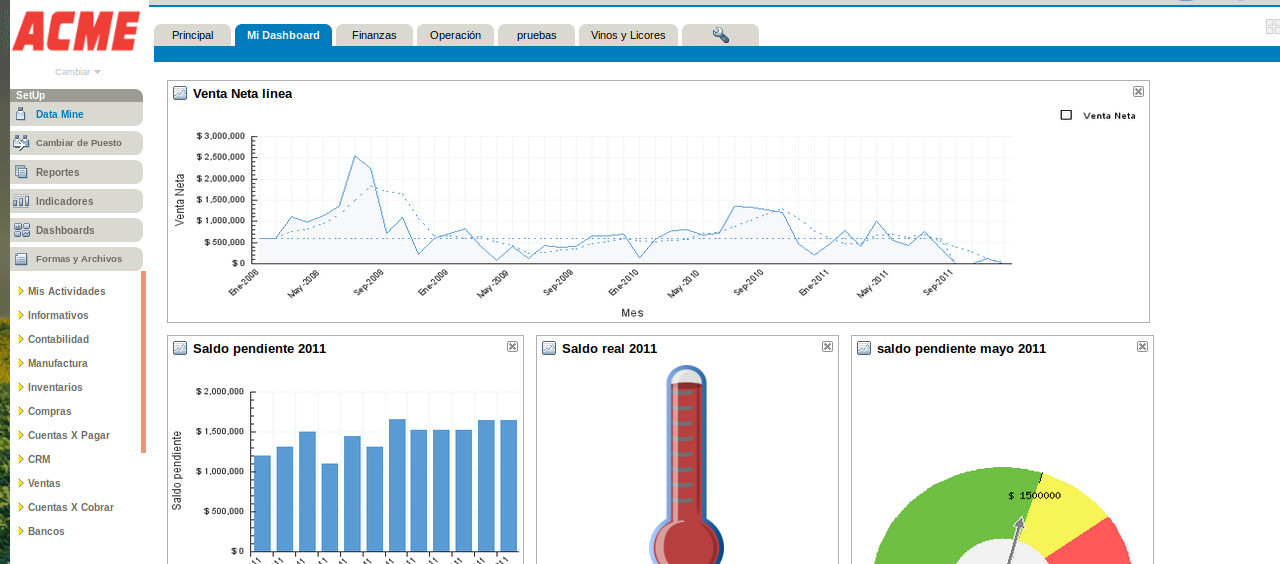Click the Sep-2008 axis label
Image resolution: width=1280 pixels, height=564 pixels.
367,284
